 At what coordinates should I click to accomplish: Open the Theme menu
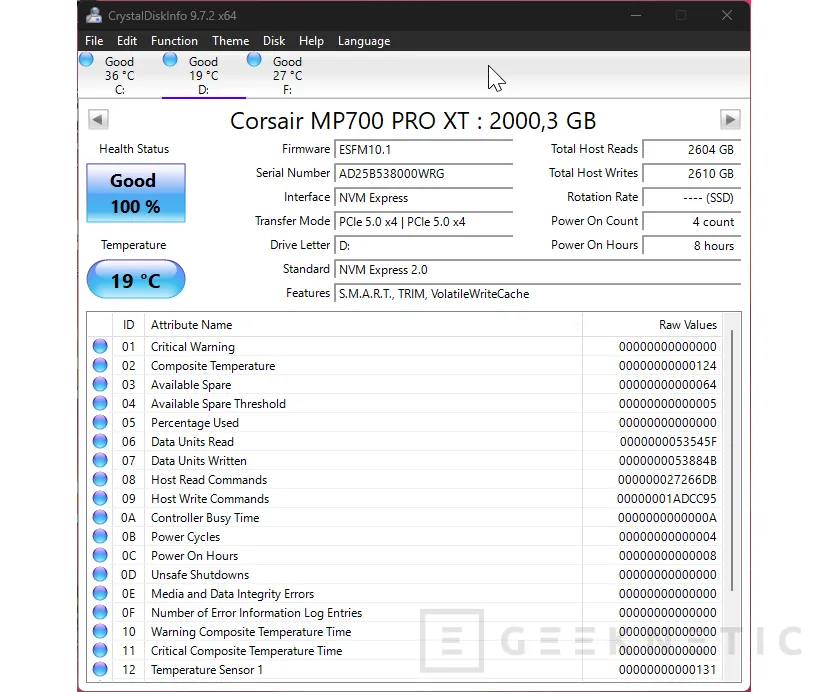tap(230, 41)
